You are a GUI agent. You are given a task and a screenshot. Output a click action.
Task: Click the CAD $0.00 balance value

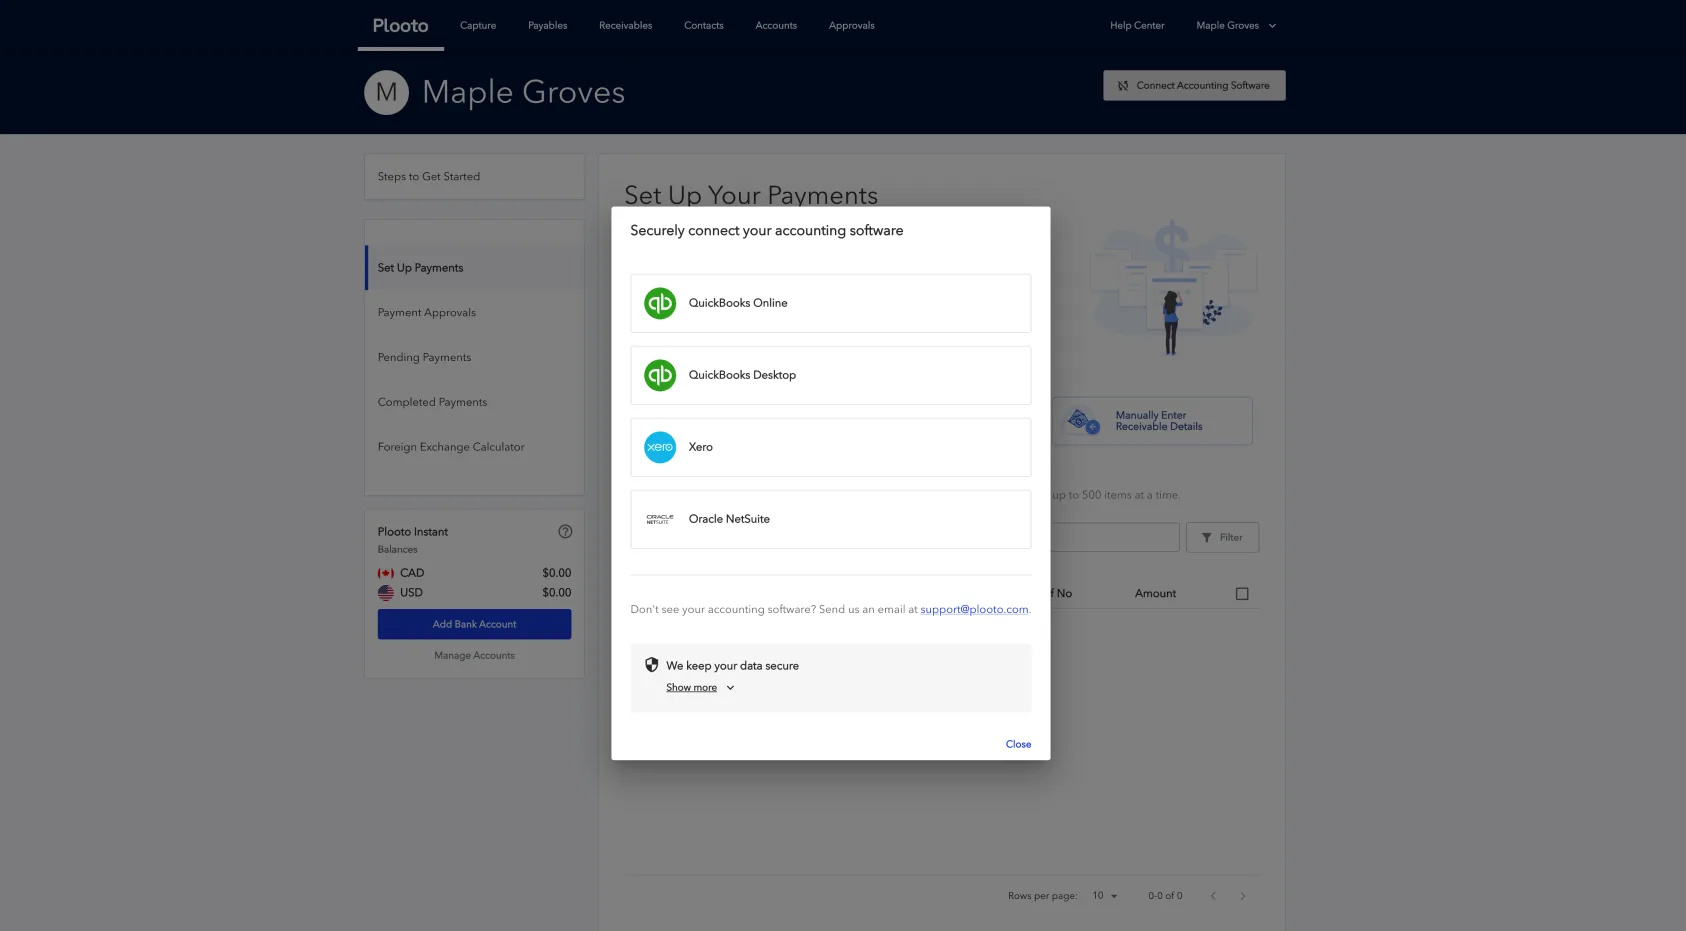(557, 573)
